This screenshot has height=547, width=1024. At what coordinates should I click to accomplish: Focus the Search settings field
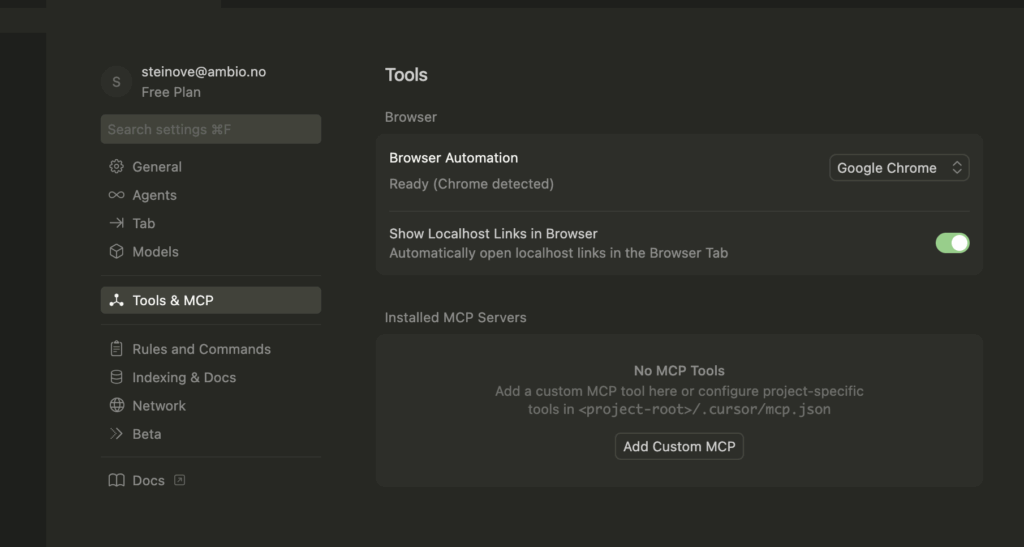point(210,129)
